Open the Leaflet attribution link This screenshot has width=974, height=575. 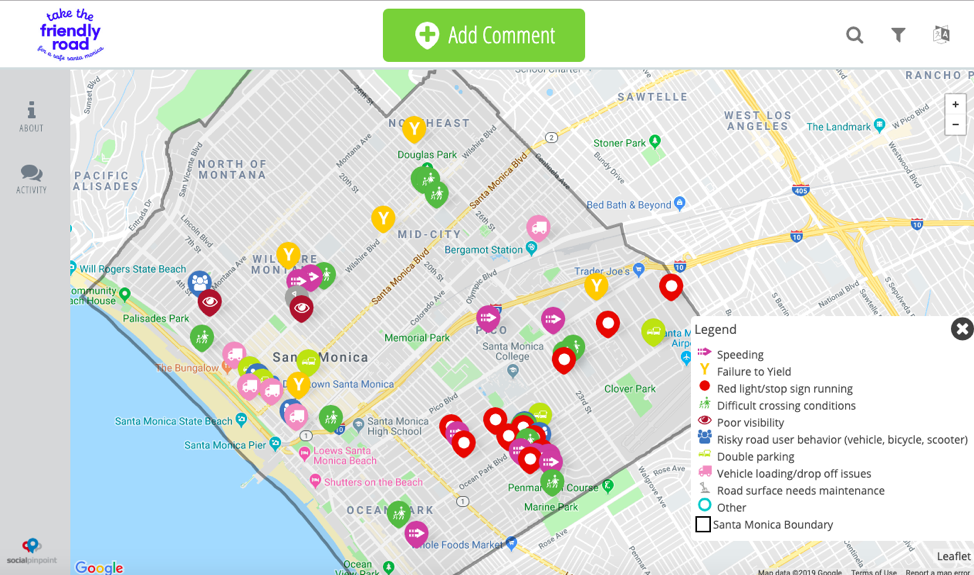[x=953, y=557]
